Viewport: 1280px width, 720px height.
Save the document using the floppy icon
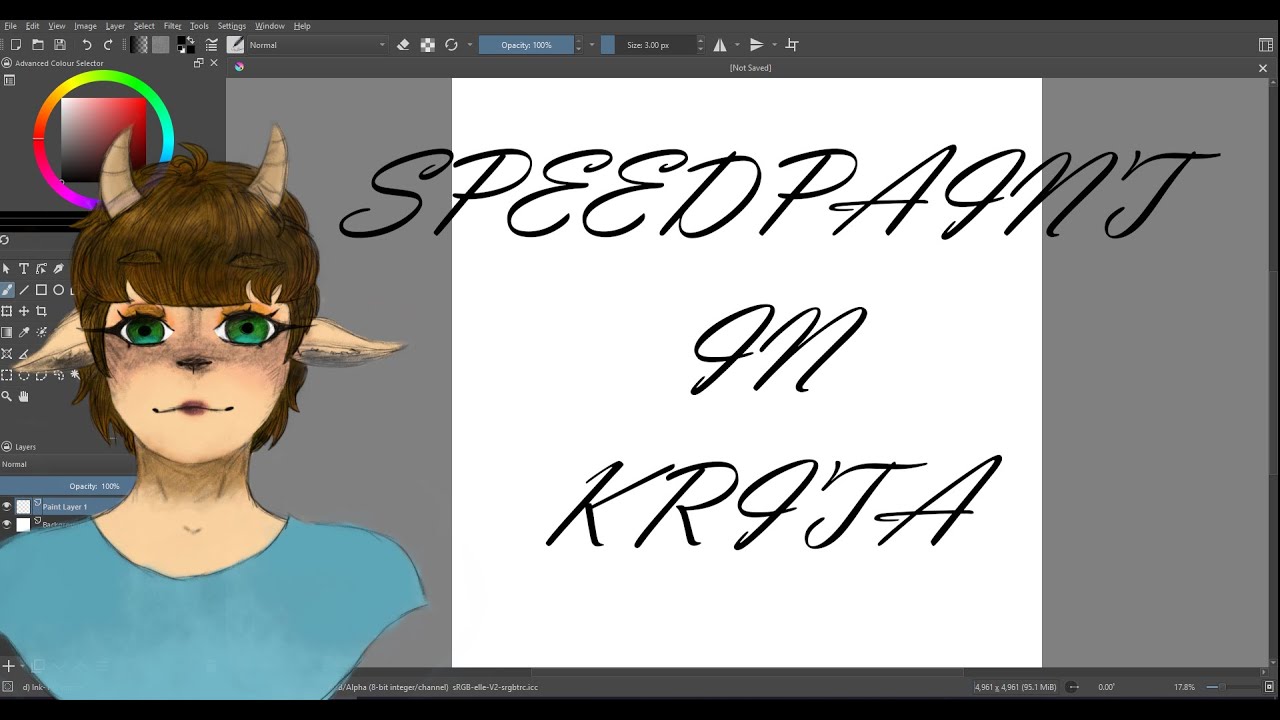[60, 45]
